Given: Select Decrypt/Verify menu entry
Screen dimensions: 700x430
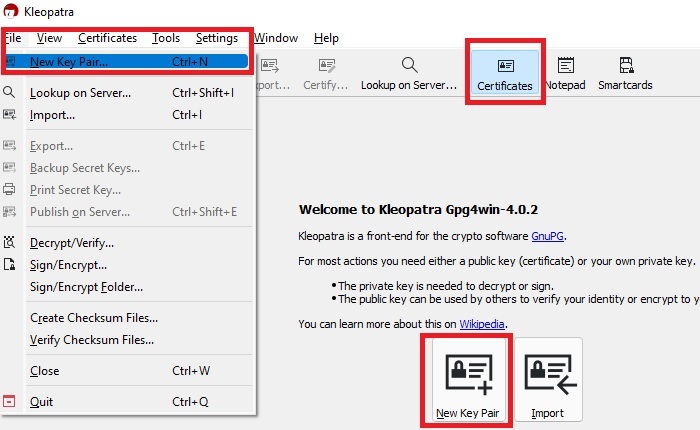Looking at the screenshot, I should (x=126, y=243).
